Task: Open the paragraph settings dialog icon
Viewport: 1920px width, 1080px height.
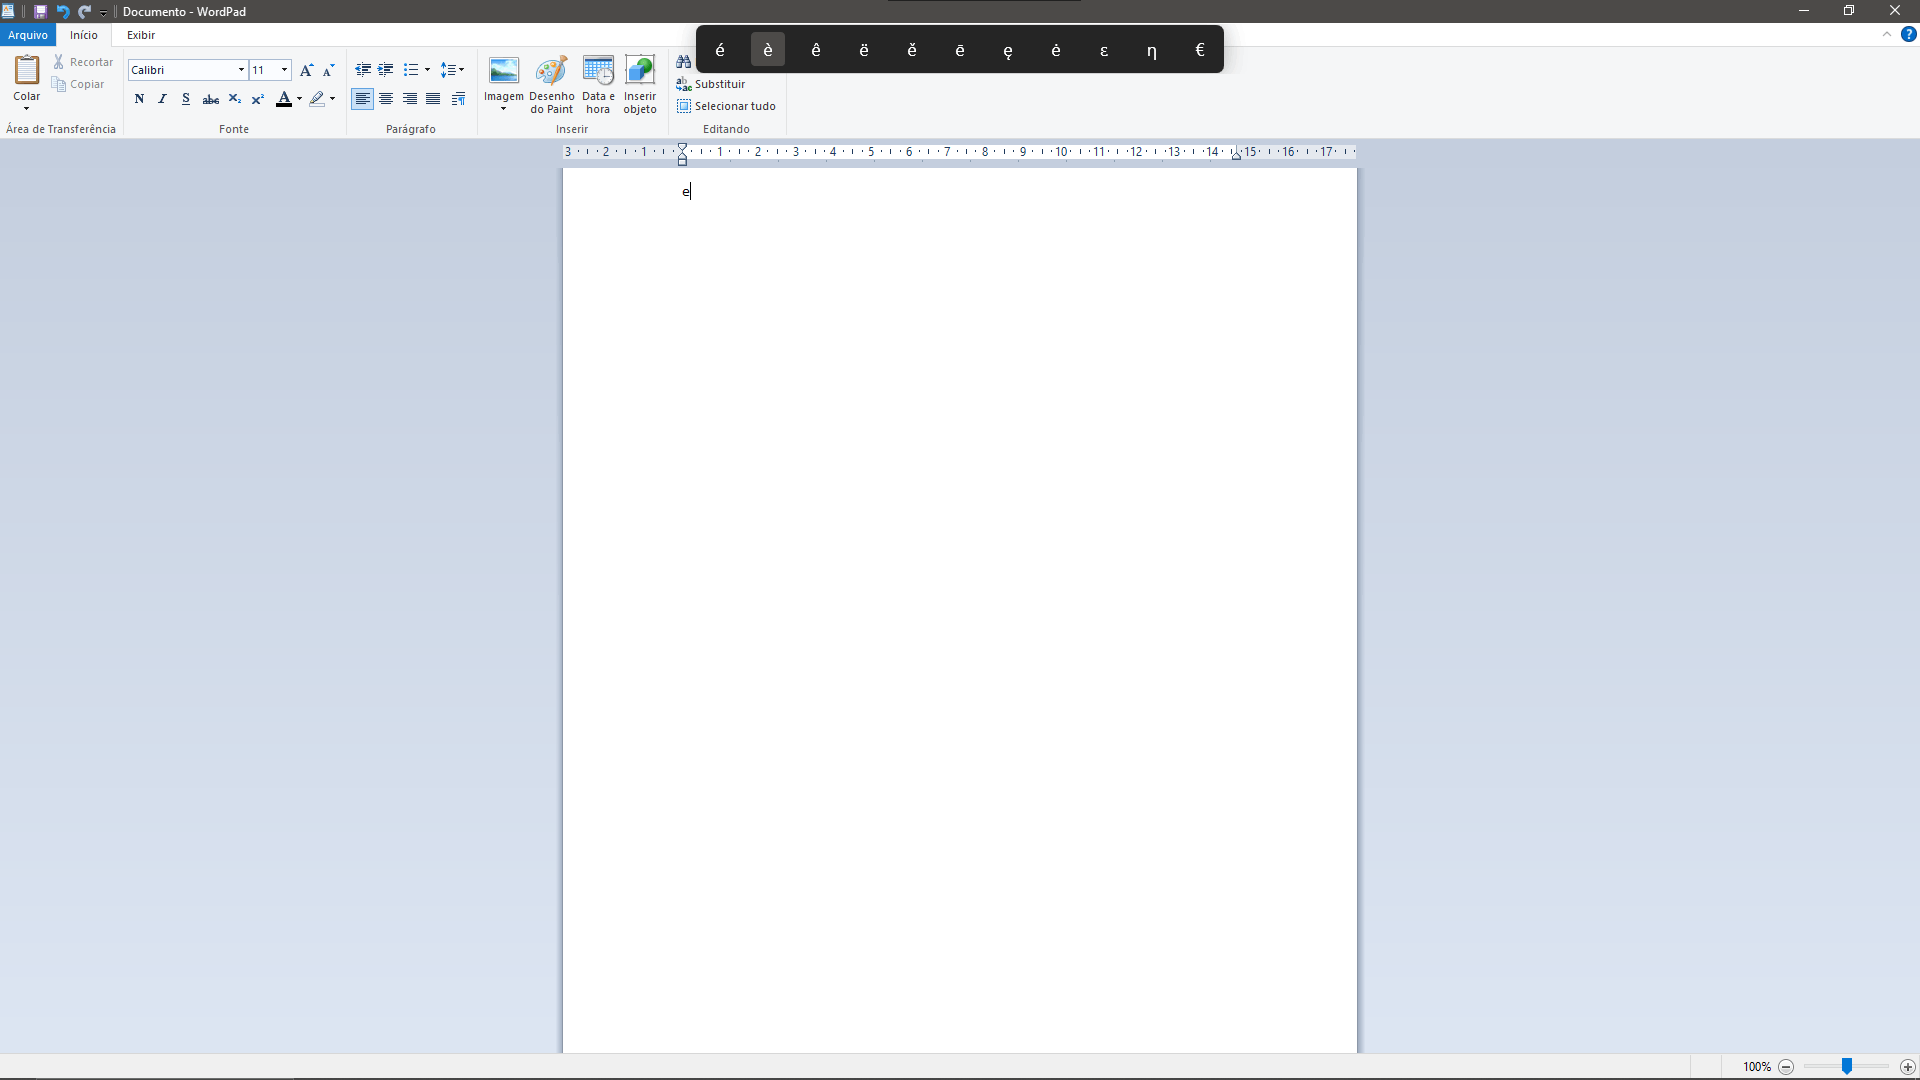Action: tap(458, 99)
